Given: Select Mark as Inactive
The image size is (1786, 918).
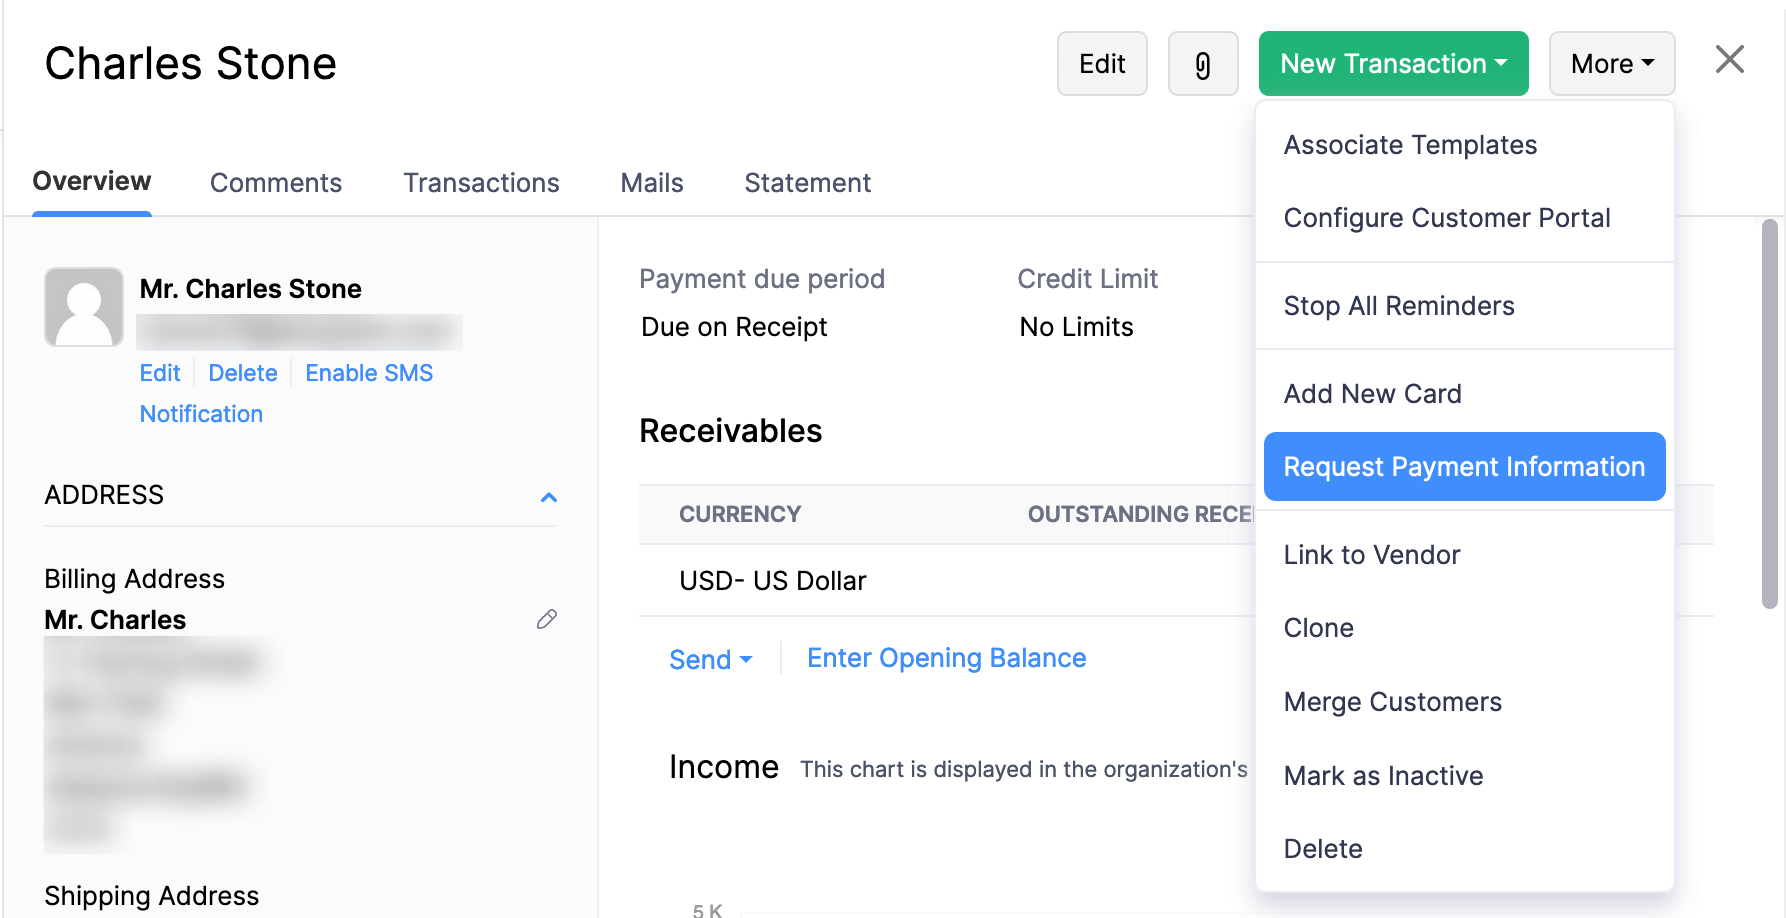Looking at the screenshot, I should 1383,775.
